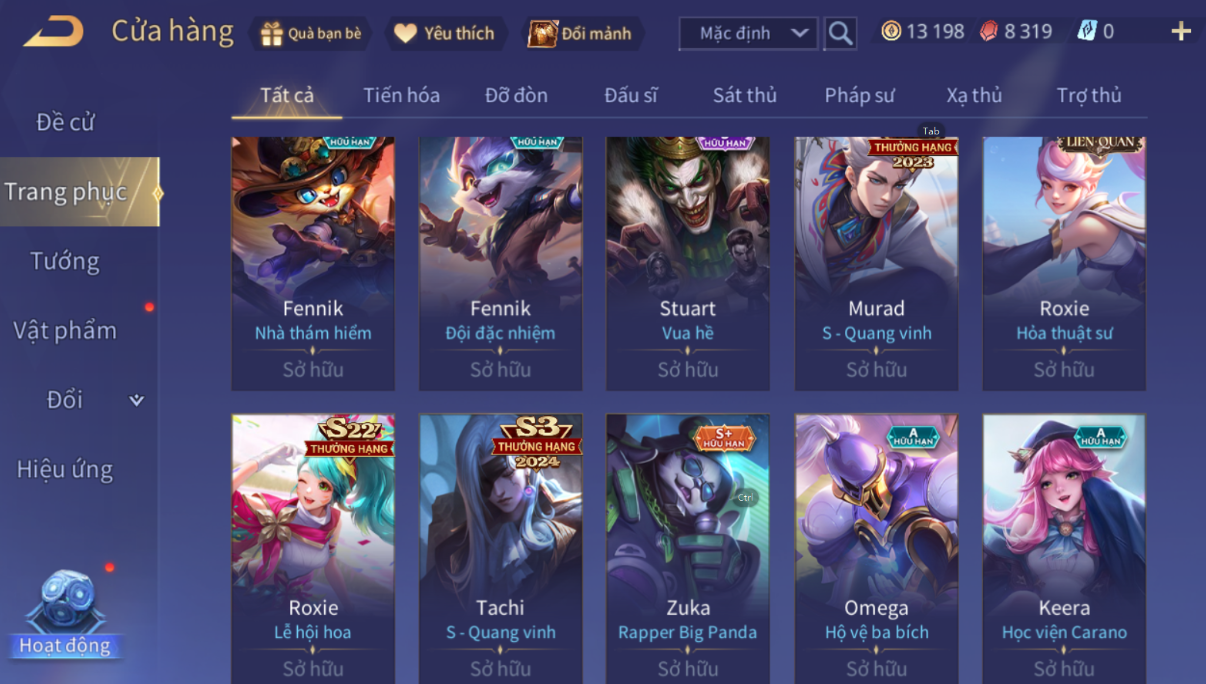
Task: Open the Tướng sidebar category
Action: click(x=65, y=261)
